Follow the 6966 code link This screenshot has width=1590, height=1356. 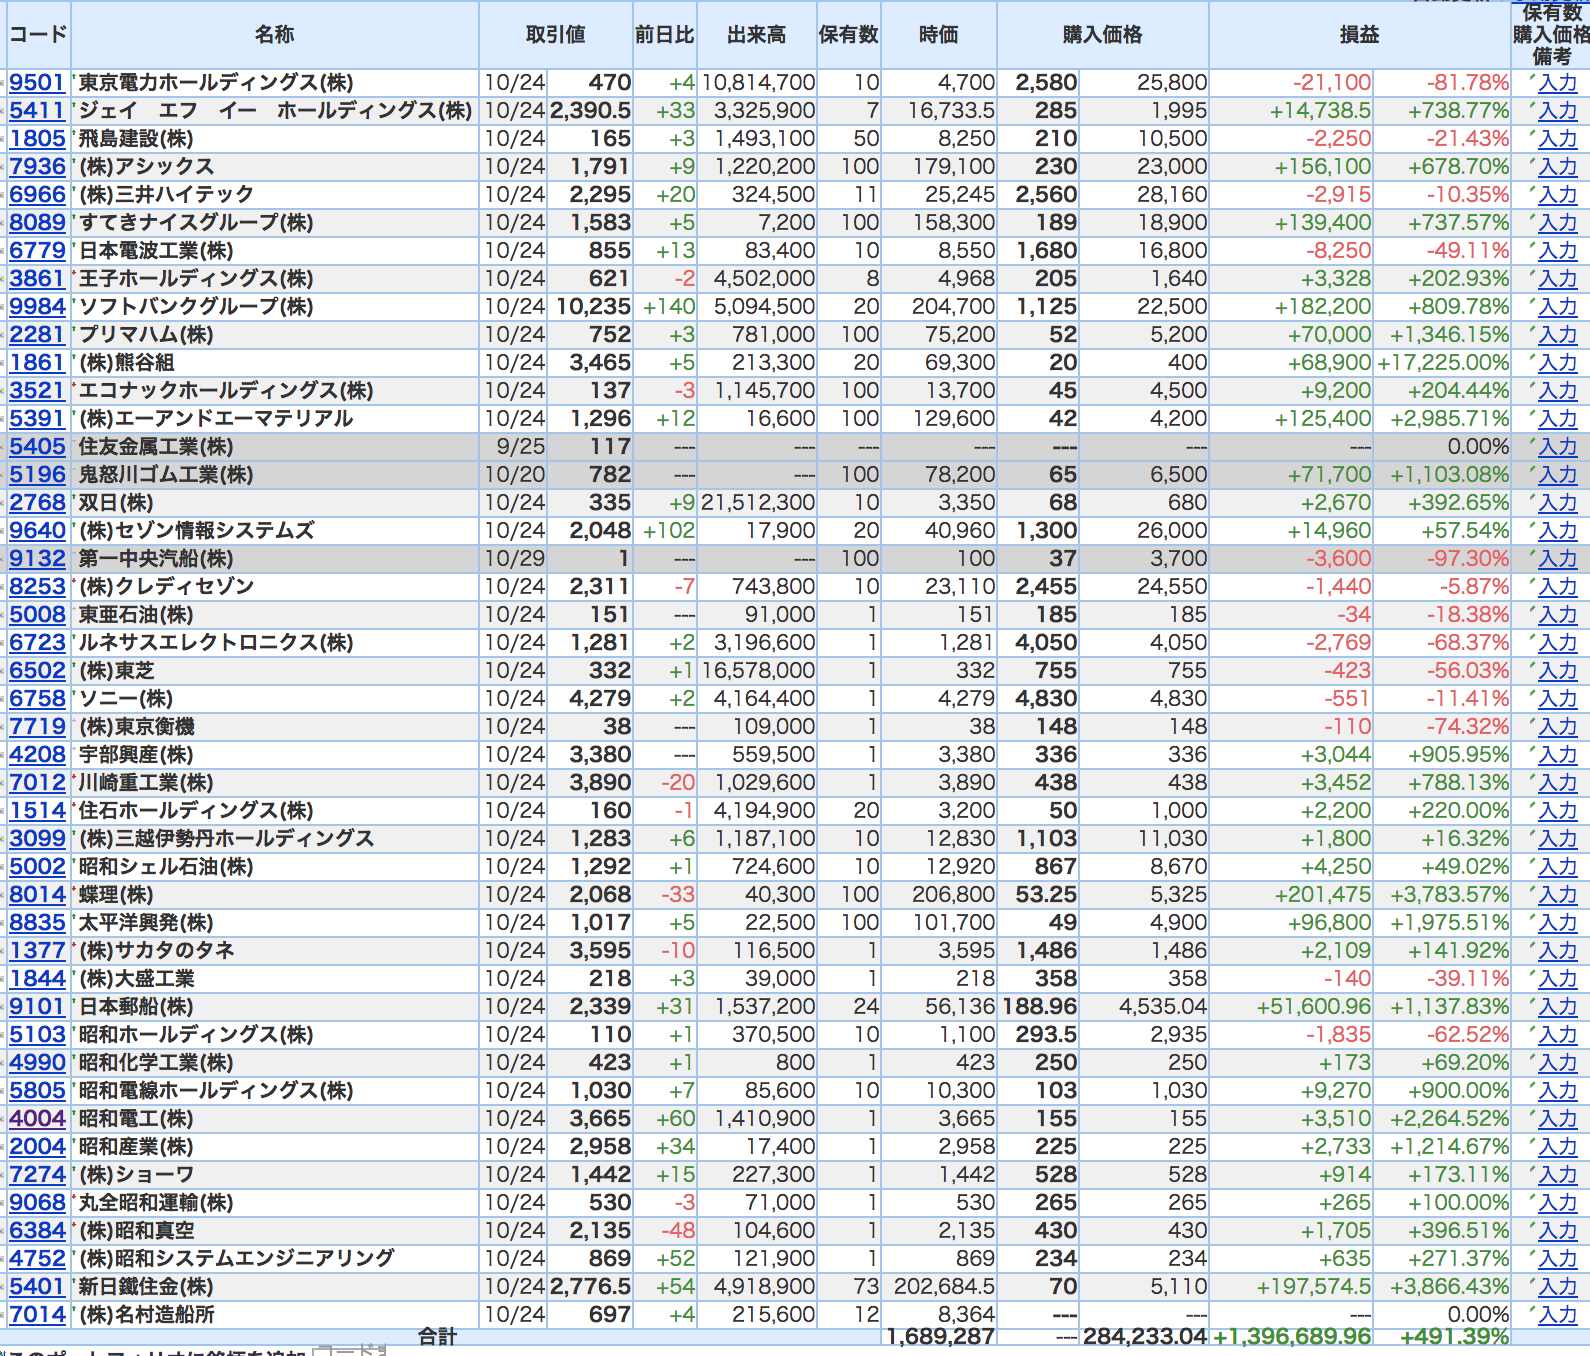tap(37, 195)
